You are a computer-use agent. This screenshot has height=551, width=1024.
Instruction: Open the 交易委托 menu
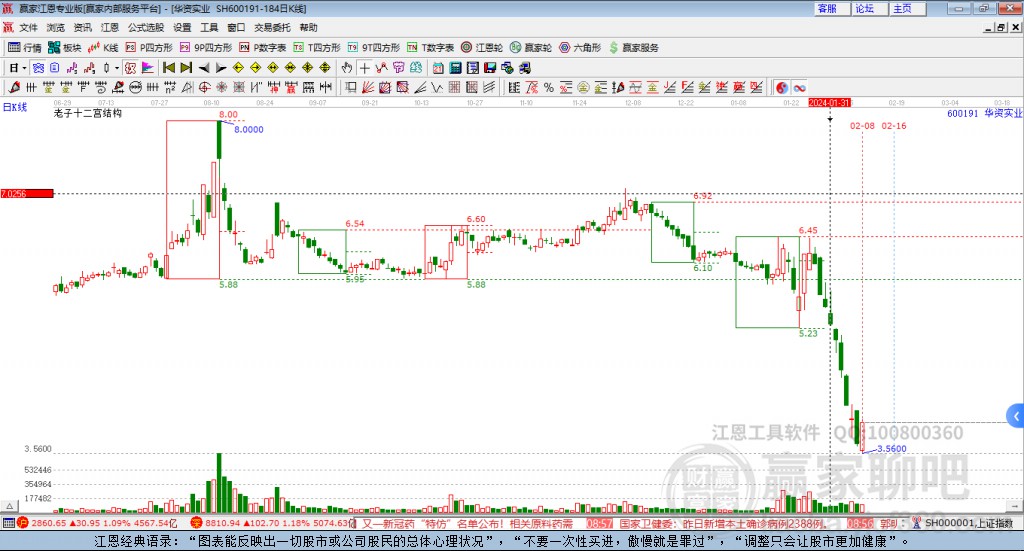click(272, 27)
